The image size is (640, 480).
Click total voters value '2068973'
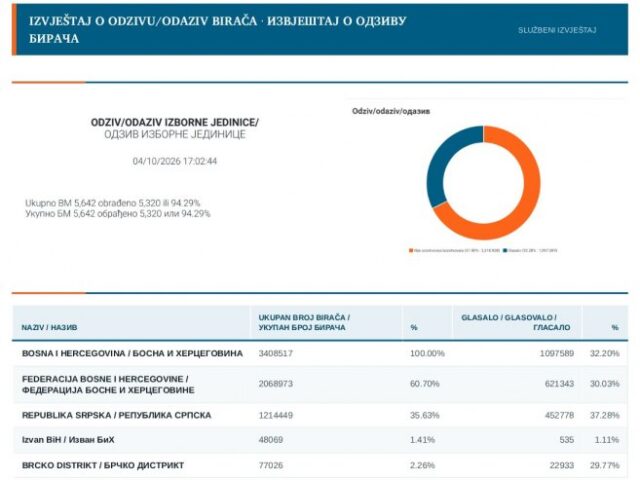pos(276,384)
